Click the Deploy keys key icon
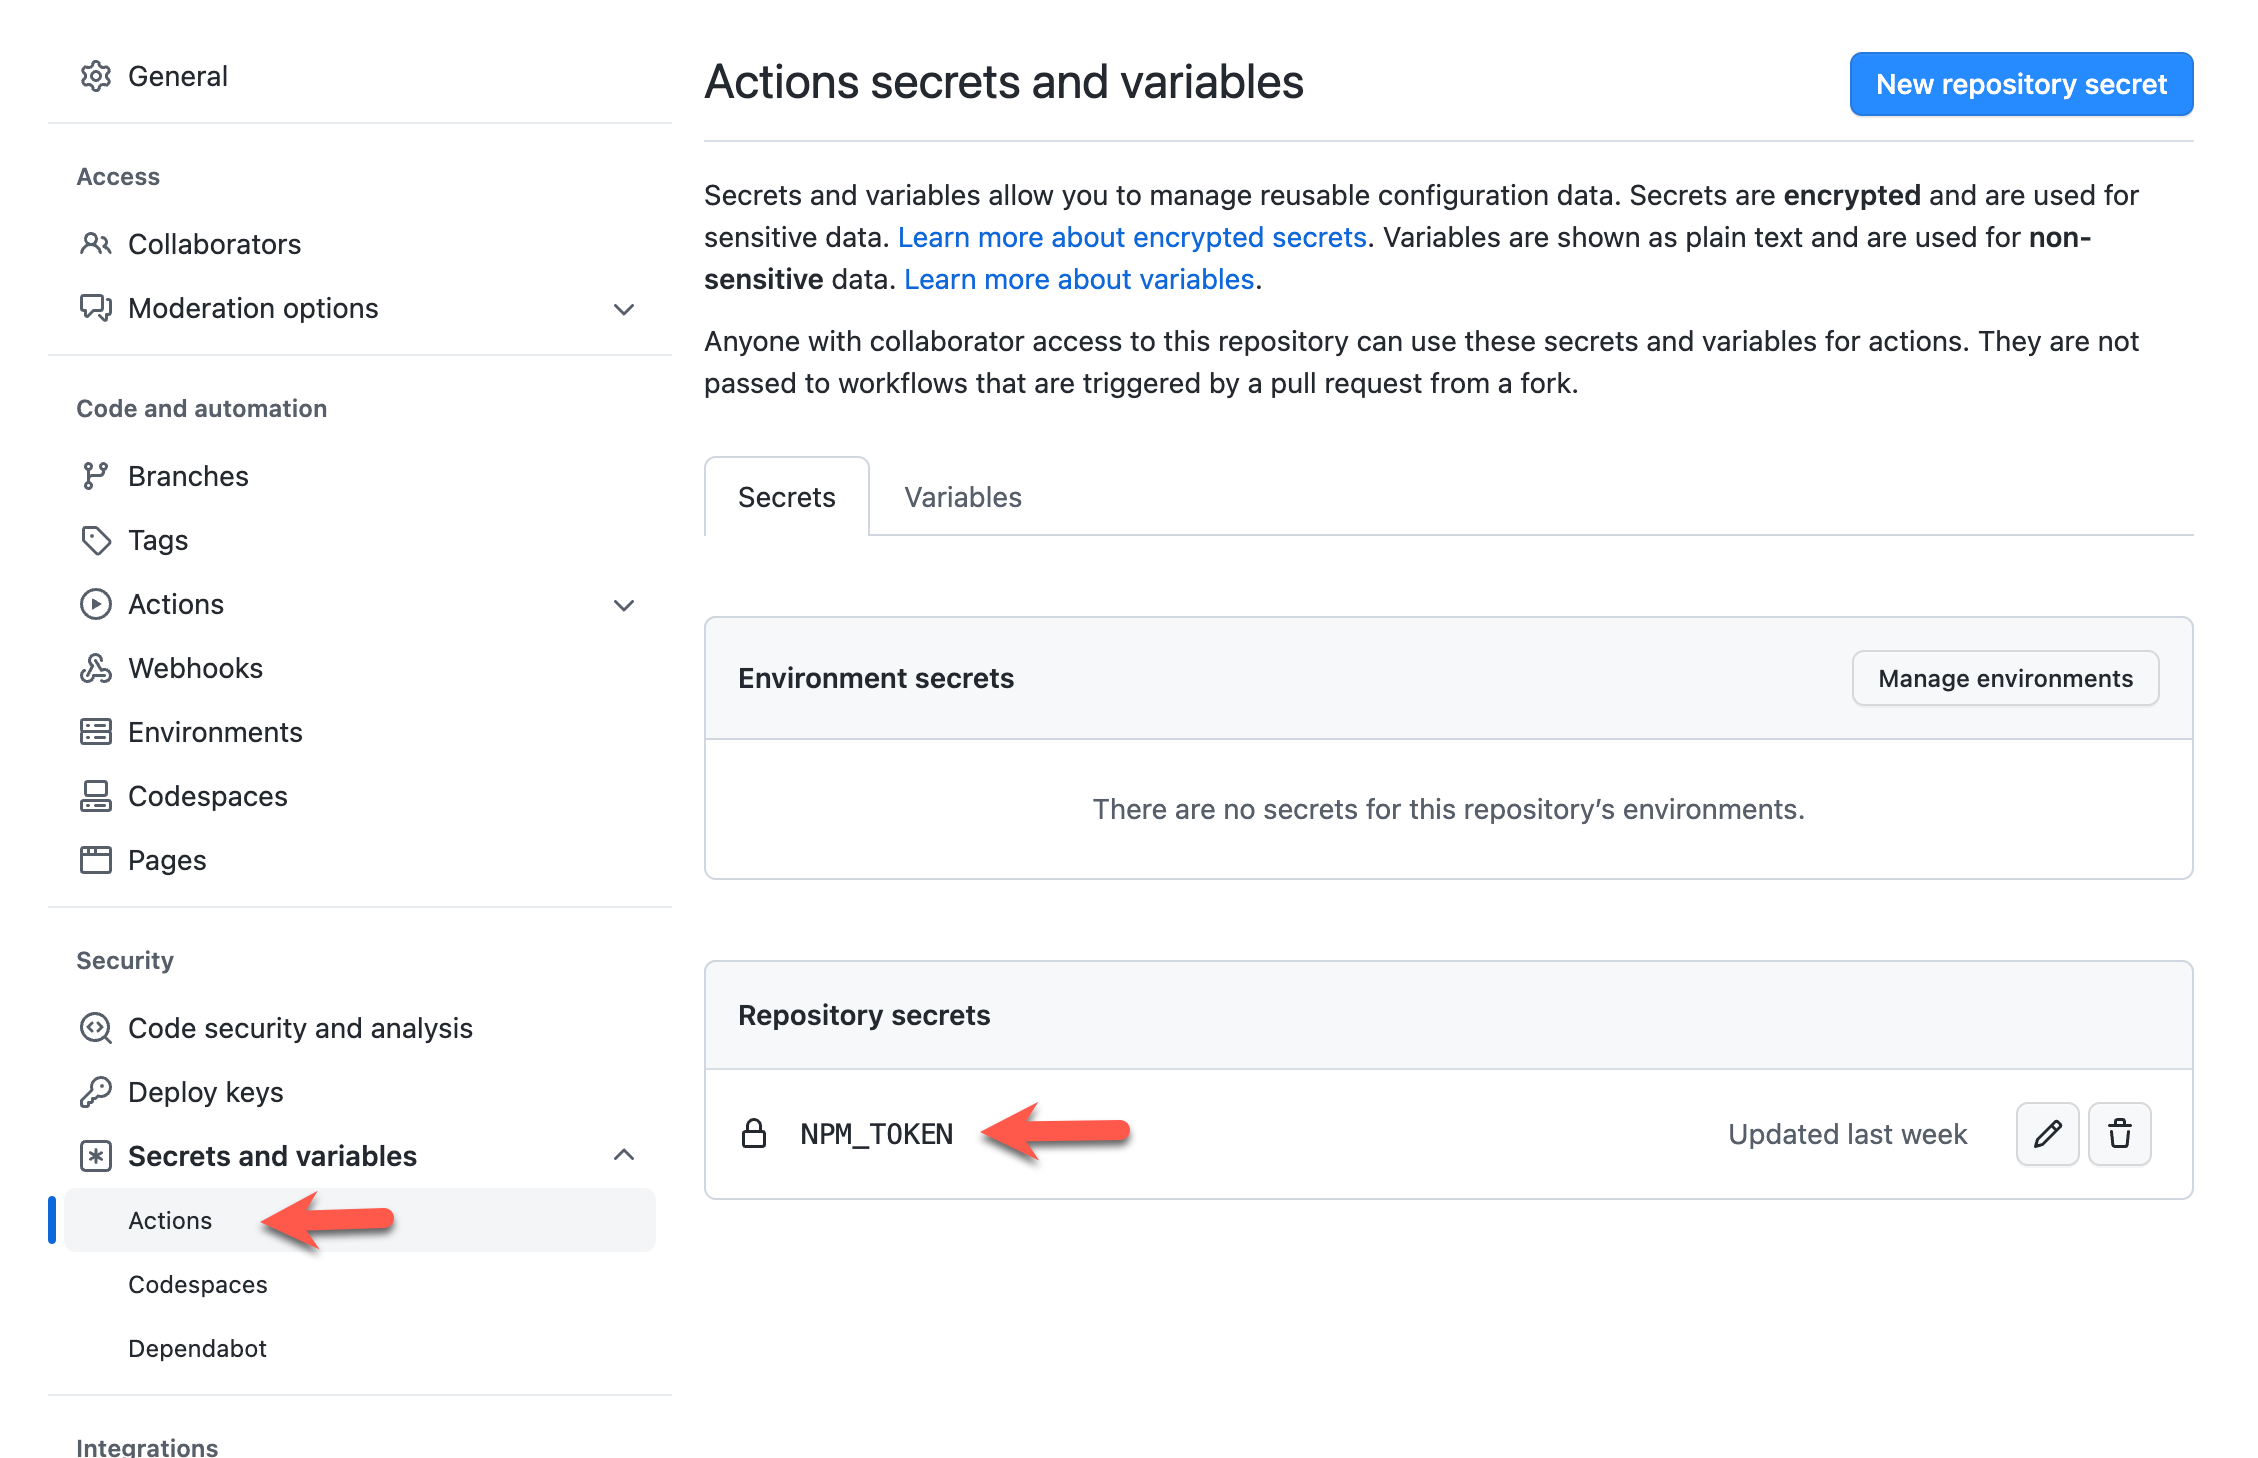The height and width of the screenshot is (1458, 2258). [96, 1092]
